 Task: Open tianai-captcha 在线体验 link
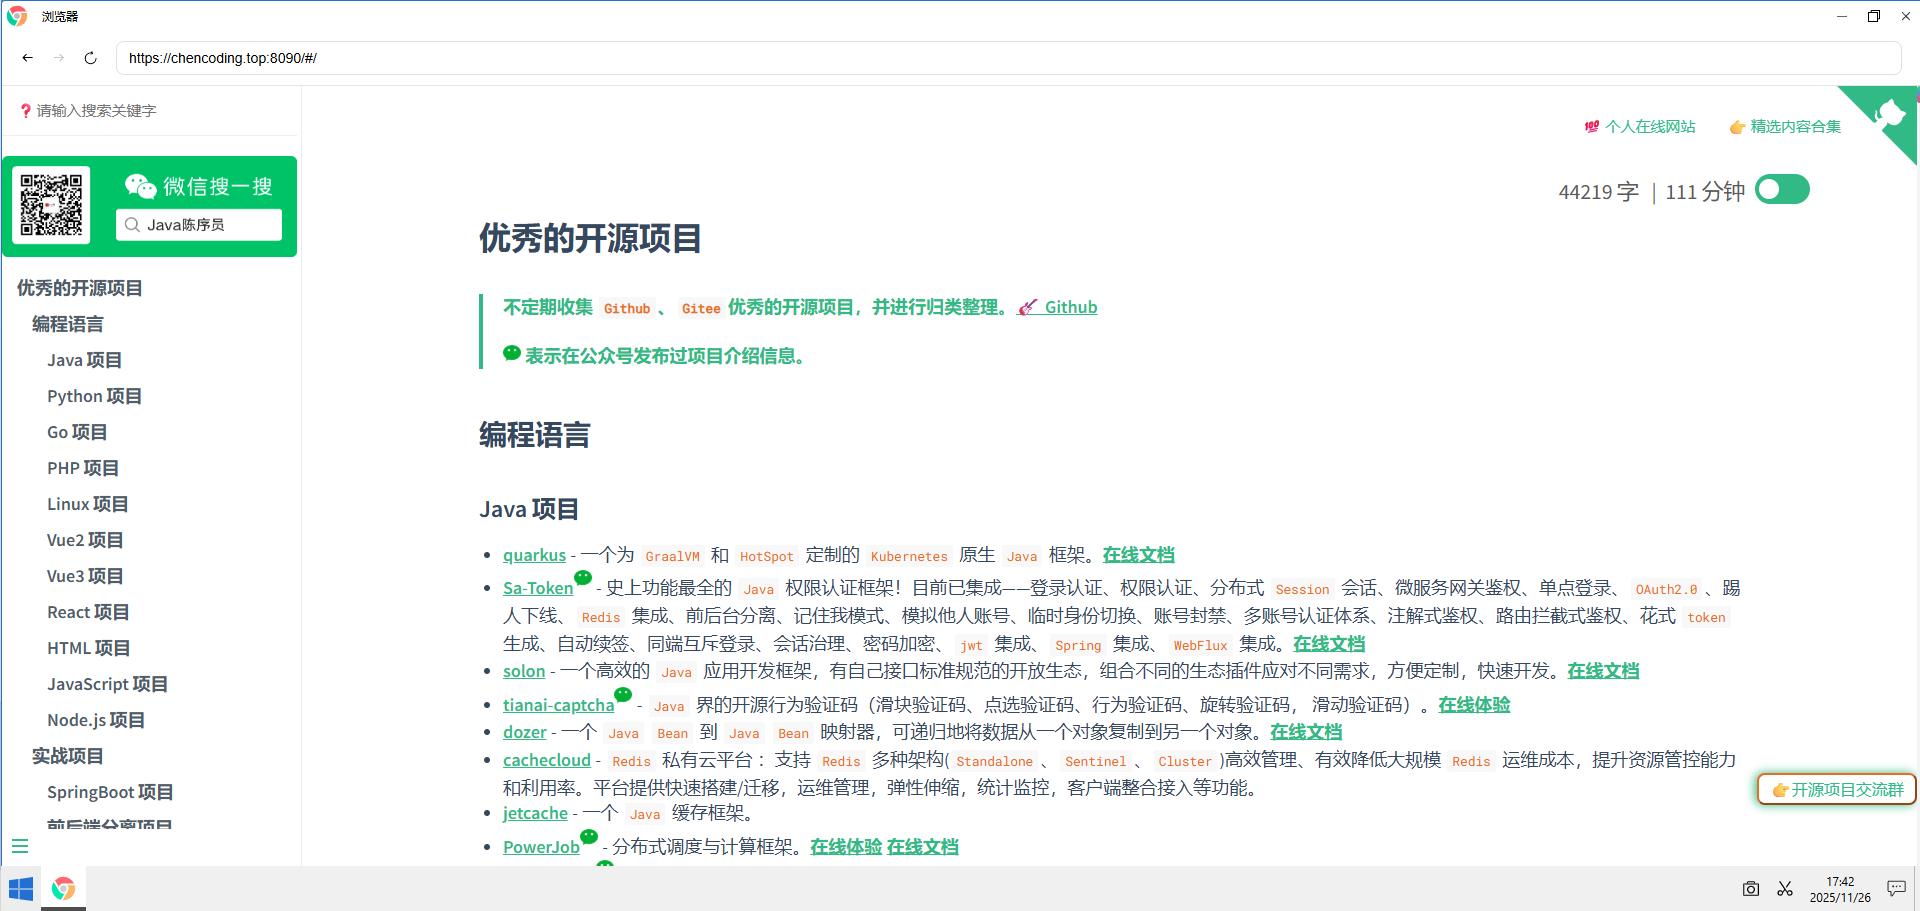click(1474, 705)
